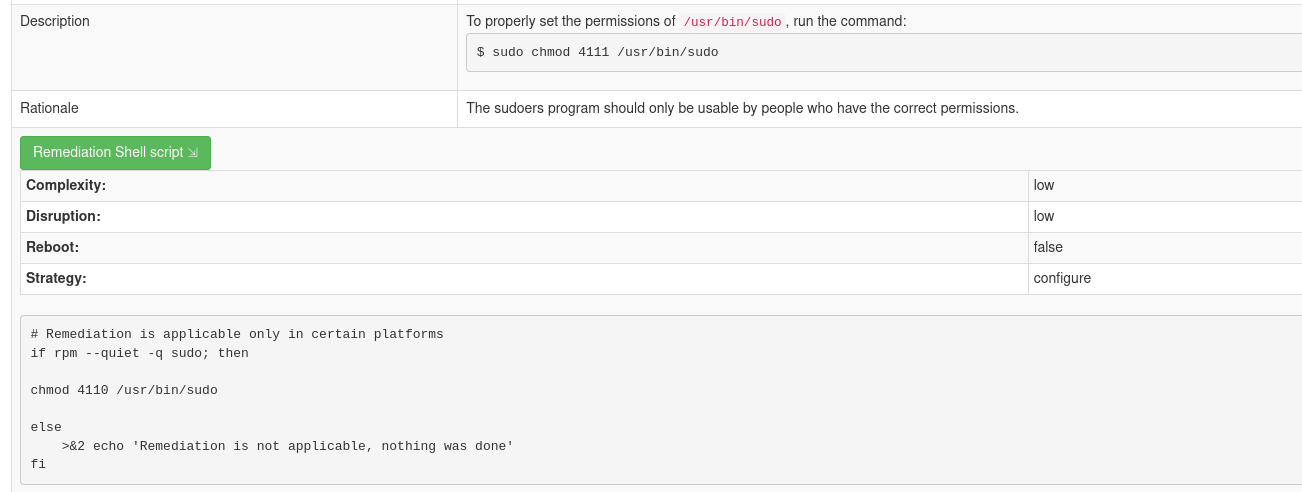
Task: Click the Reboot label cell
Action: pyautogui.click(x=52, y=247)
